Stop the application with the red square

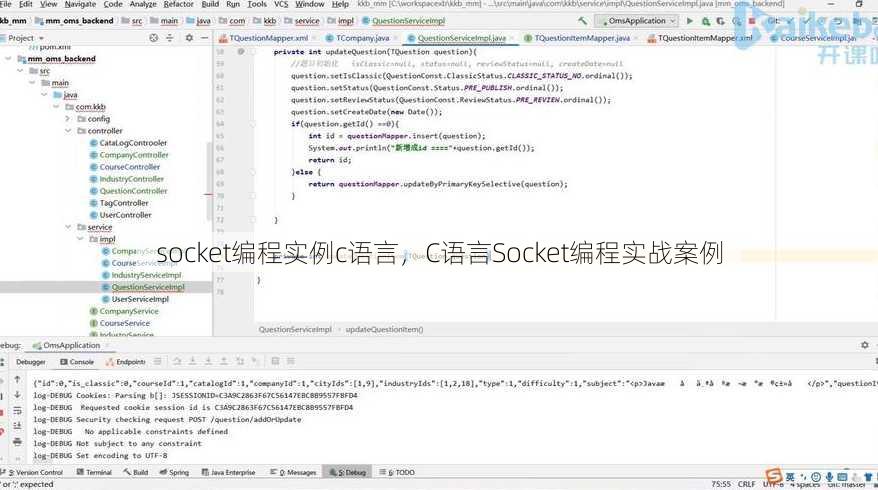(x=752, y=21)
